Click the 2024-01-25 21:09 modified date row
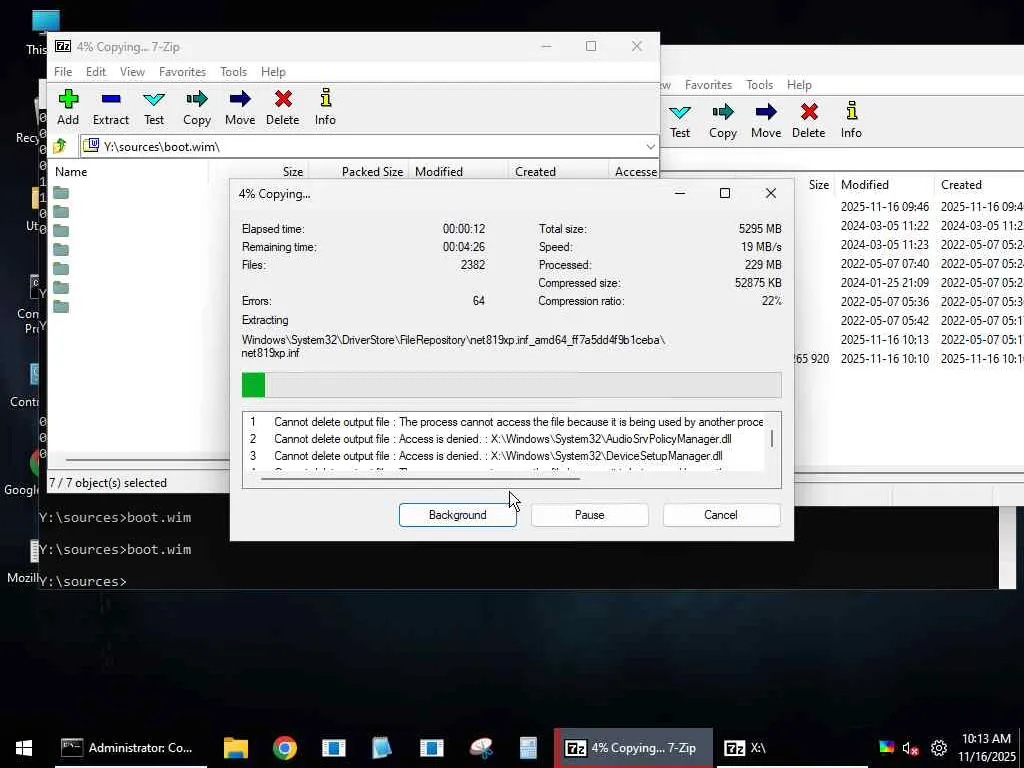 (x=884, y=283)
